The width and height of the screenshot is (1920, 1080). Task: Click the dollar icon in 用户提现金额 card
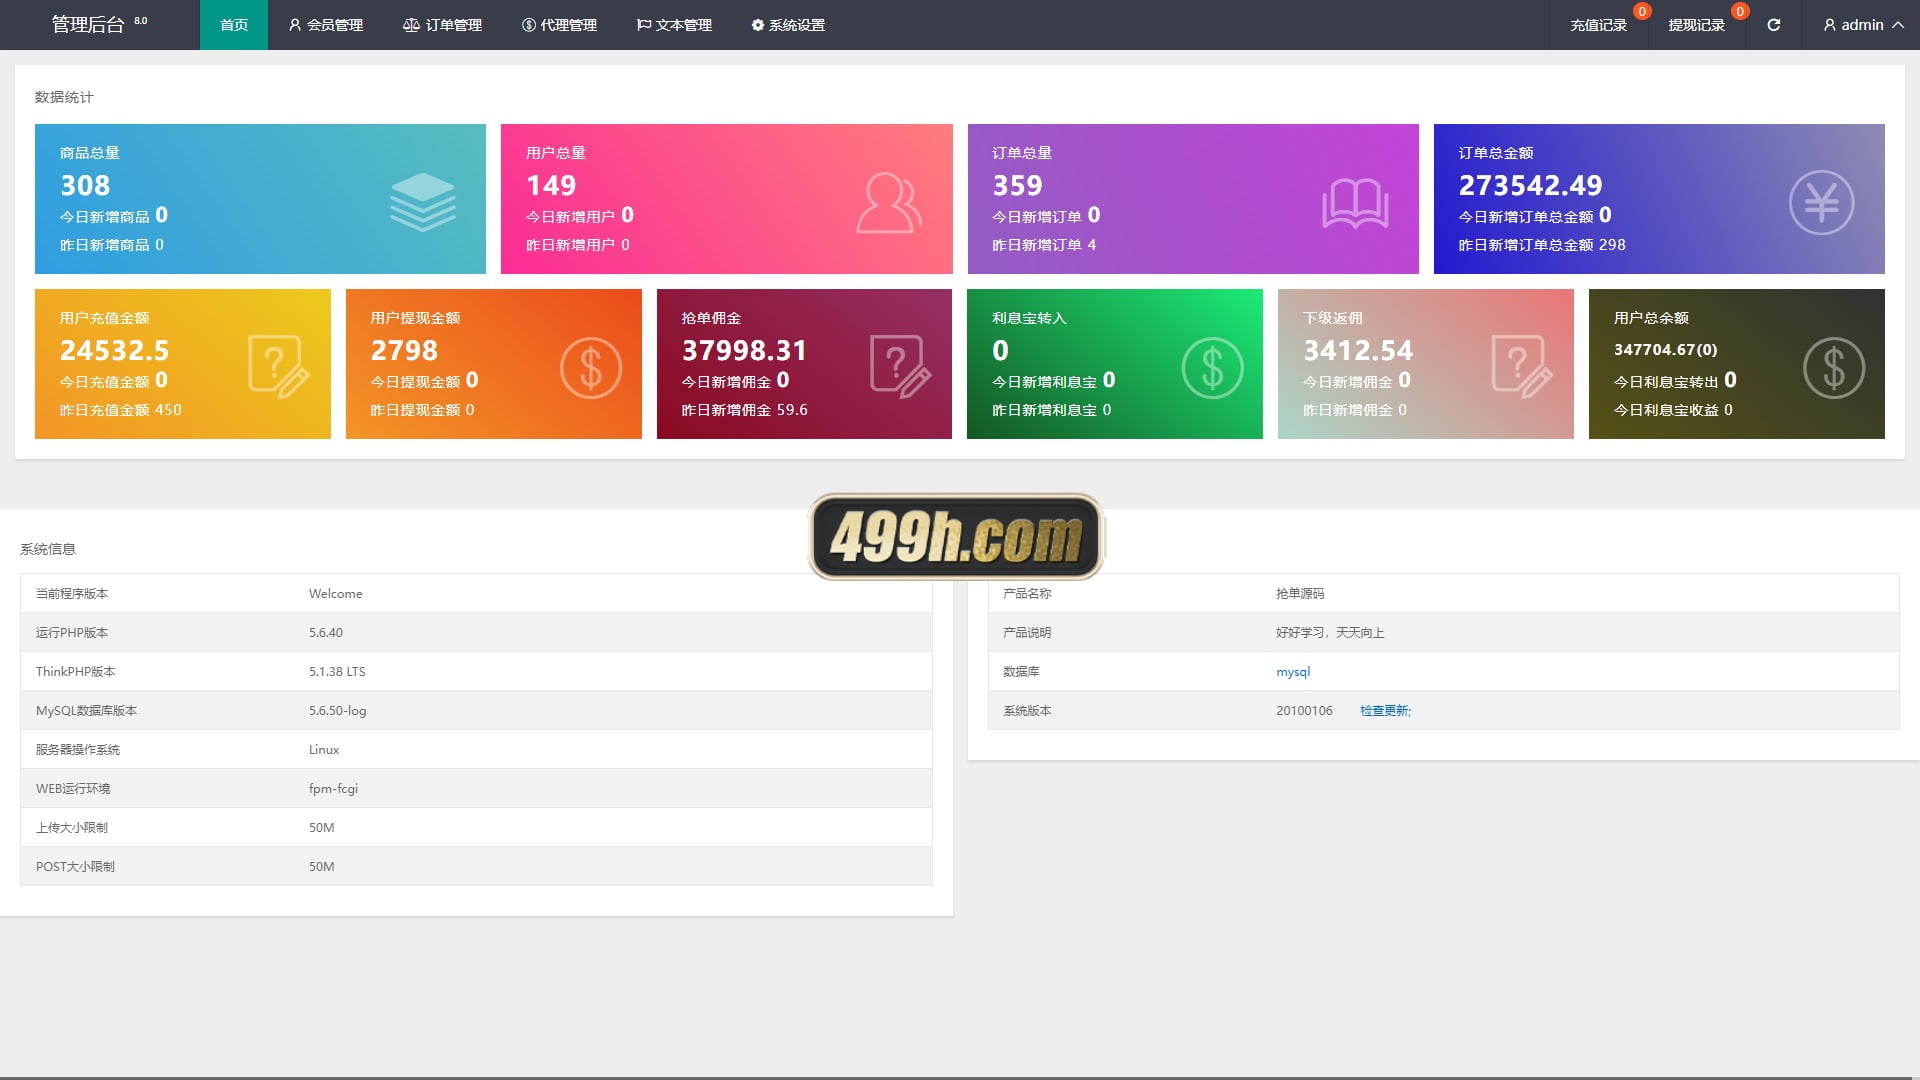pos(590,368)
